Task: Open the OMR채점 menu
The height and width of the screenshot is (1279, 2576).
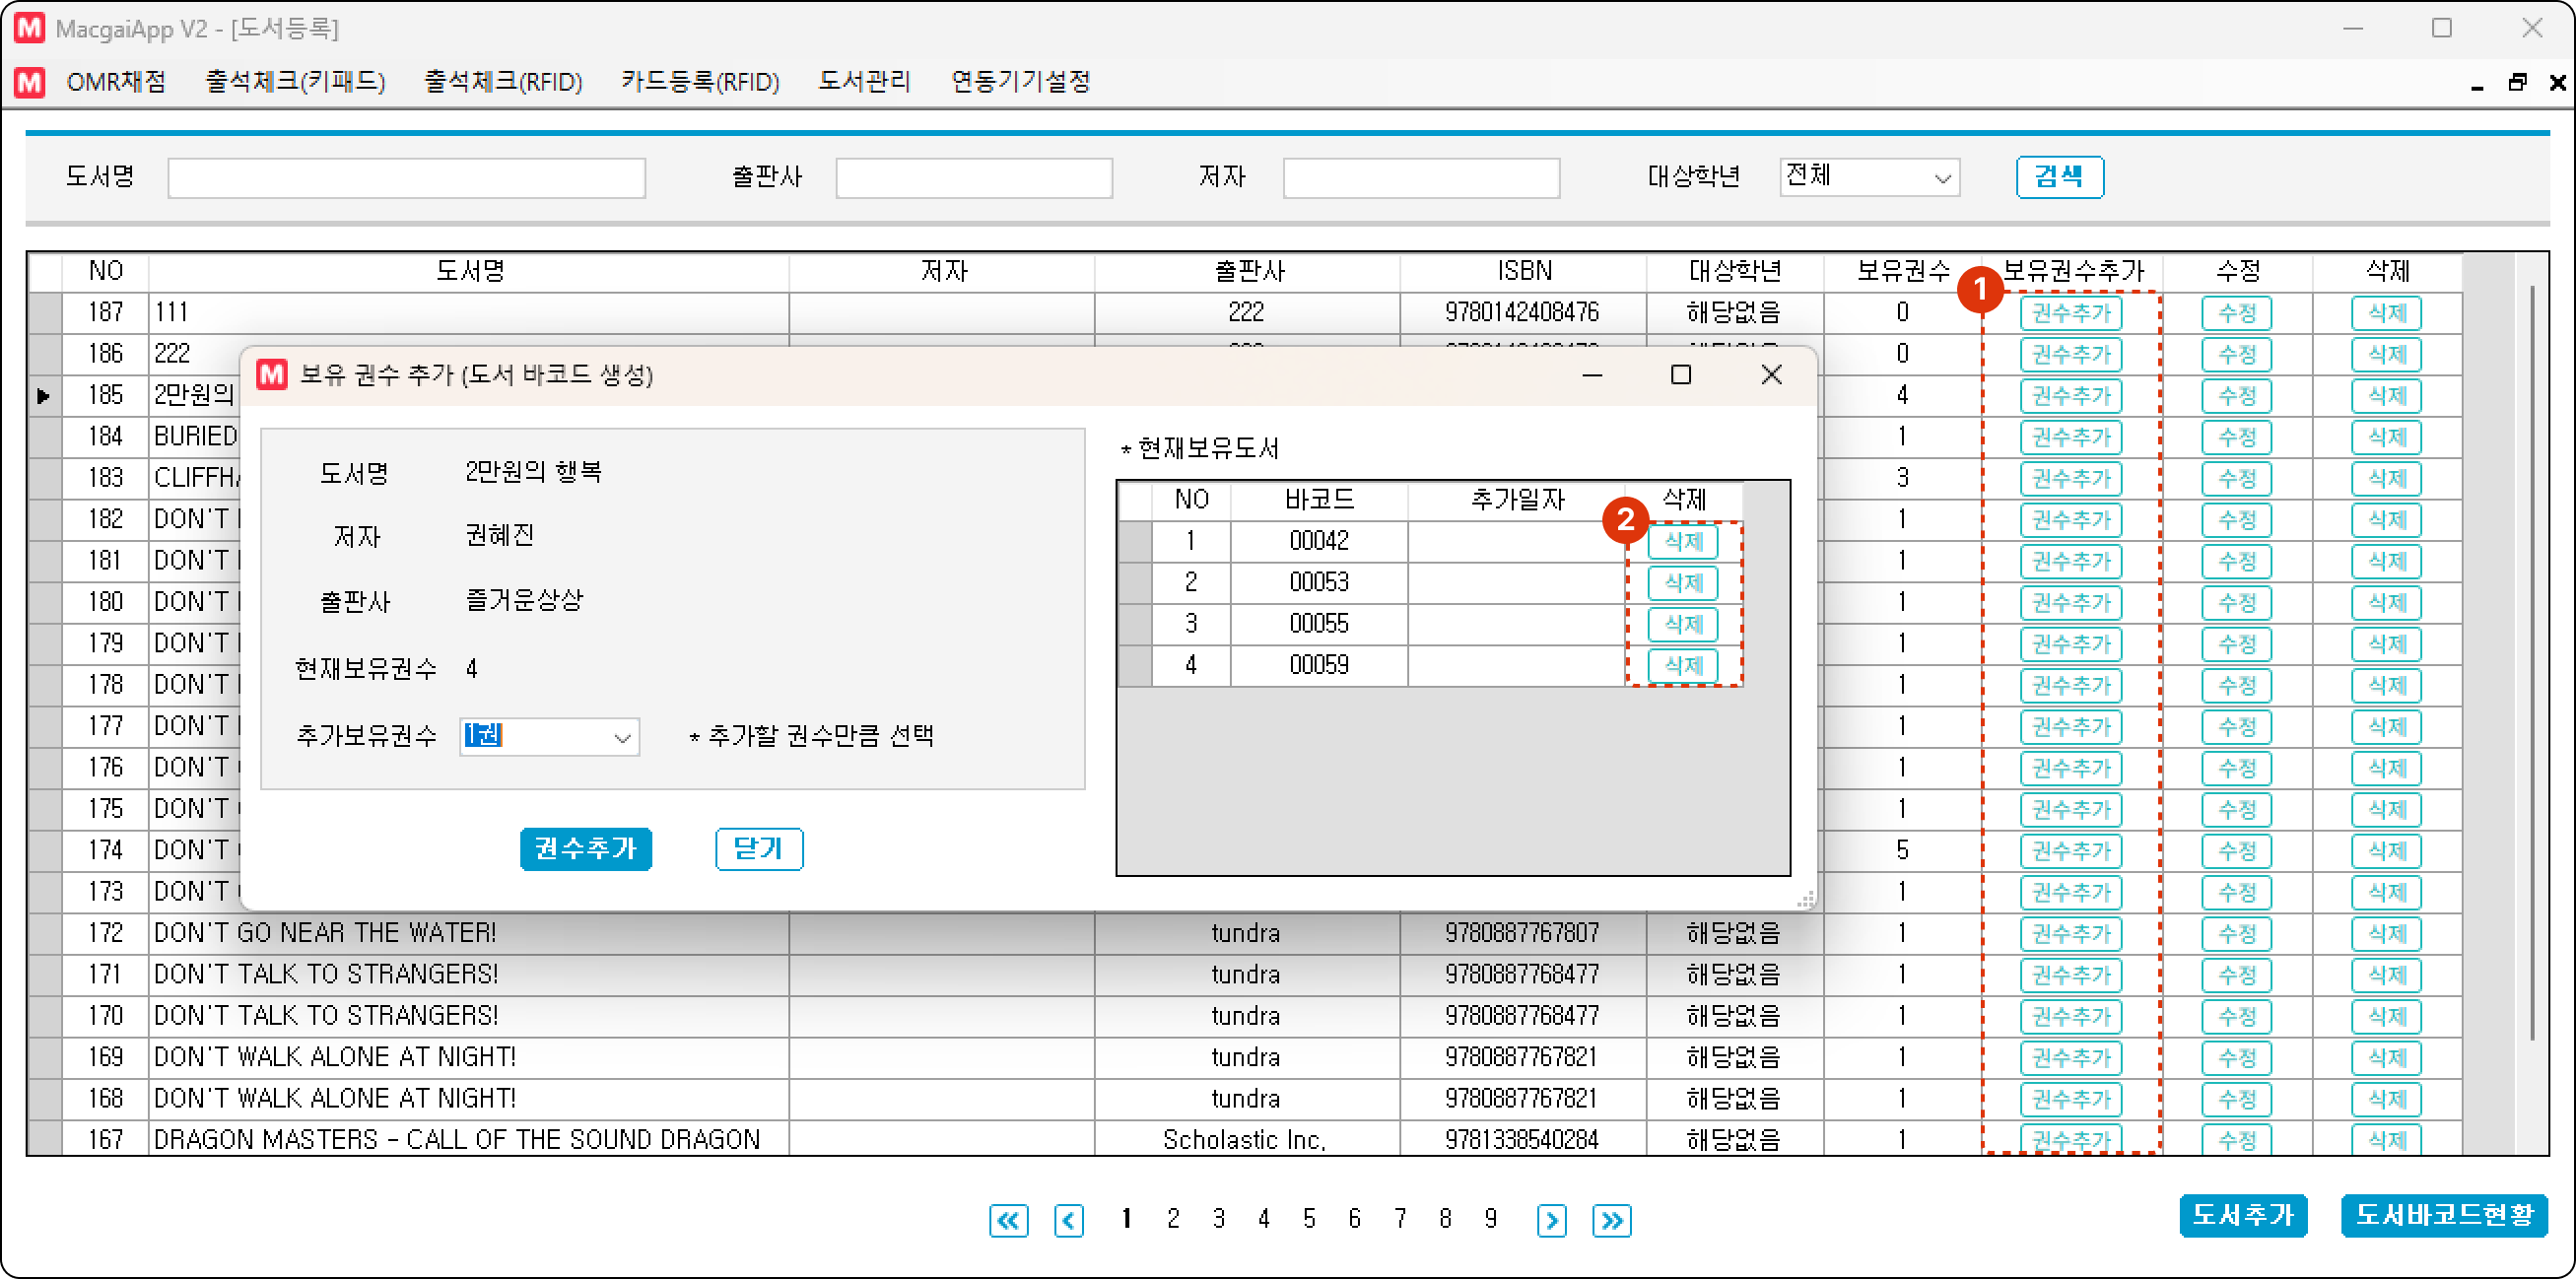Action: (116, 82)
